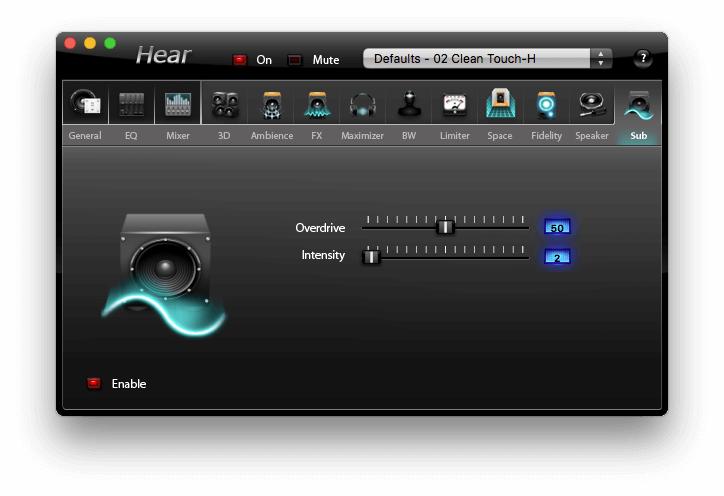Viewport: 724px width, 496px height.
Task: Open the Speaker settings icon
Action: tap(592, 104)
